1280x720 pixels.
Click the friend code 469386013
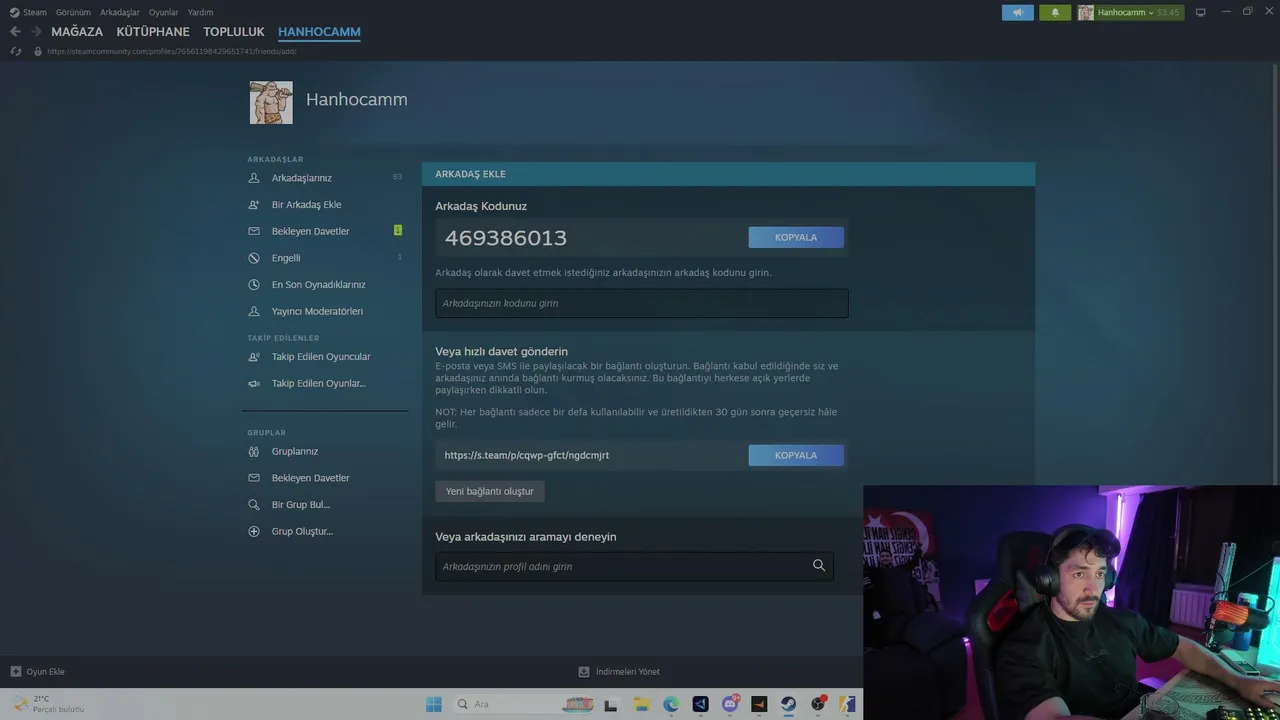click(x=506, y=238)
